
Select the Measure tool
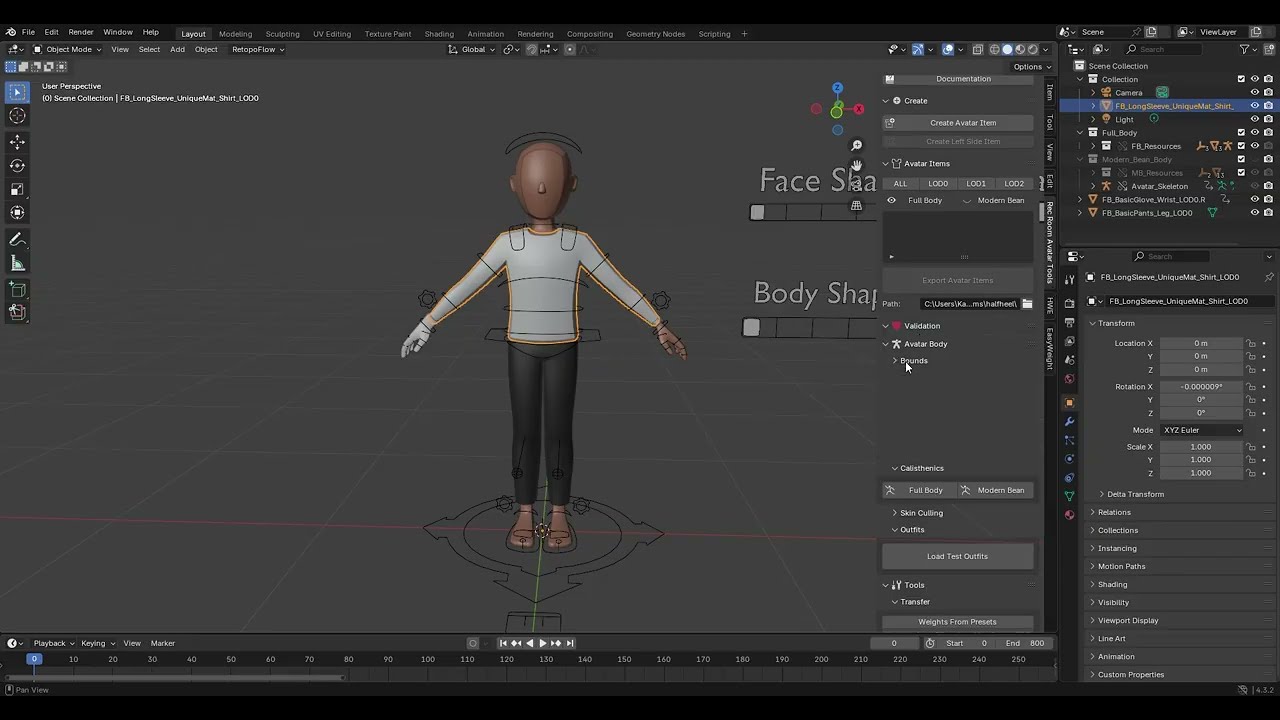point(17,264)
